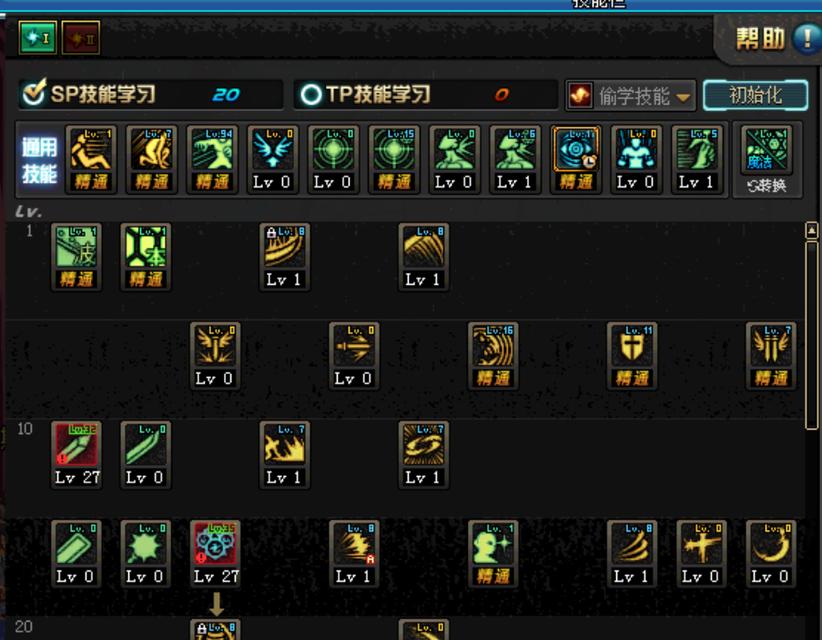The height and width of the screenshot is (640, 822).
Task: Select the green head sparkle skill icon
Action: pyautogui.click(x=493, y=553)
